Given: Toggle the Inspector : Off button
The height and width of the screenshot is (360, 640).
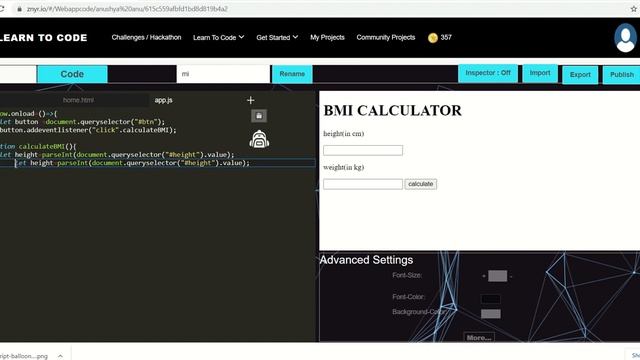Looking at the screenshot, I should point(488,73).
